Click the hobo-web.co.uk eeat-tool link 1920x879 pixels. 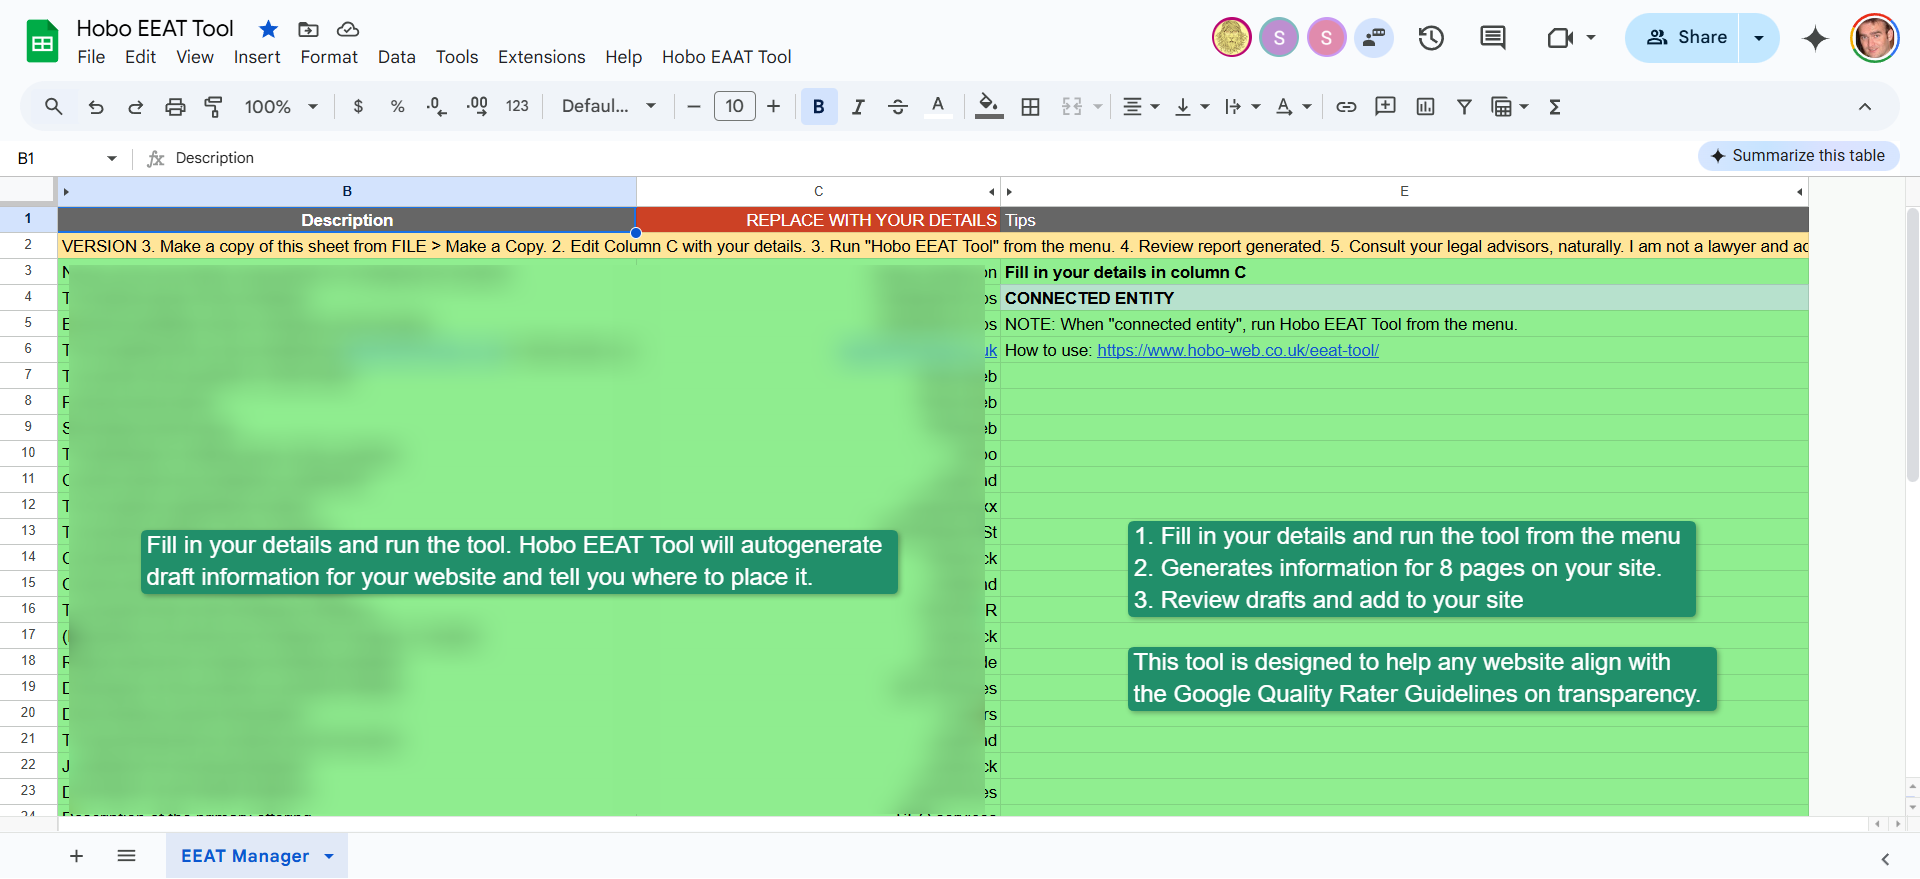pos(1238,350)
